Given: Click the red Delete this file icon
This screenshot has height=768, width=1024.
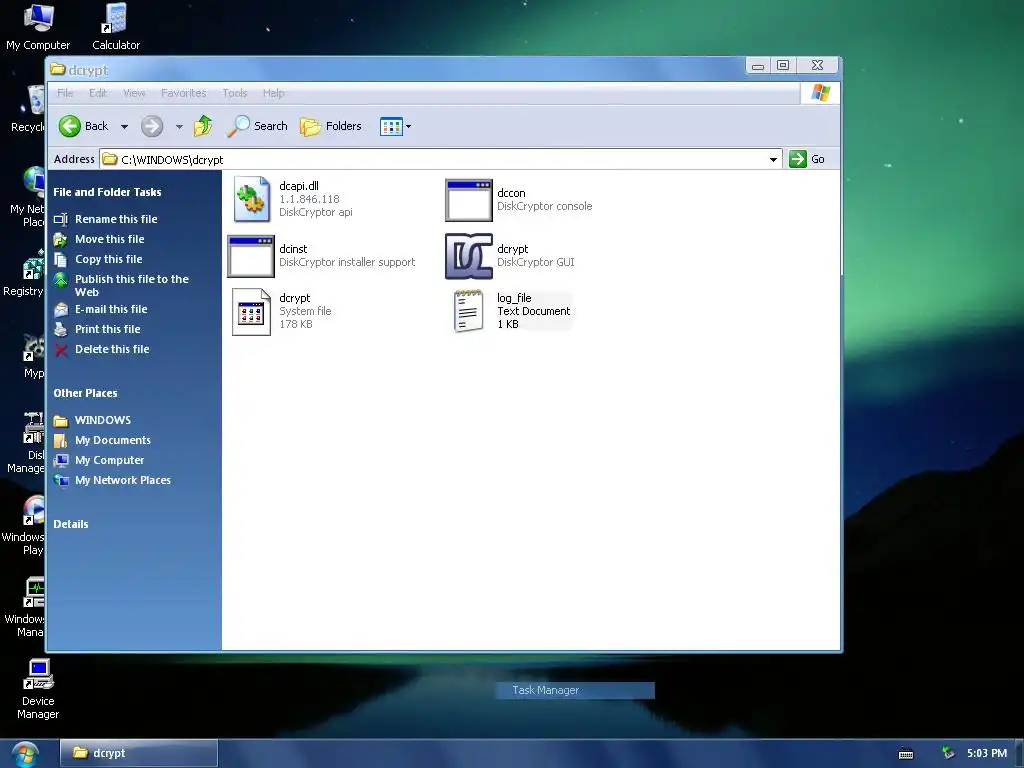Looking at the screenshot, I should 61,349.
